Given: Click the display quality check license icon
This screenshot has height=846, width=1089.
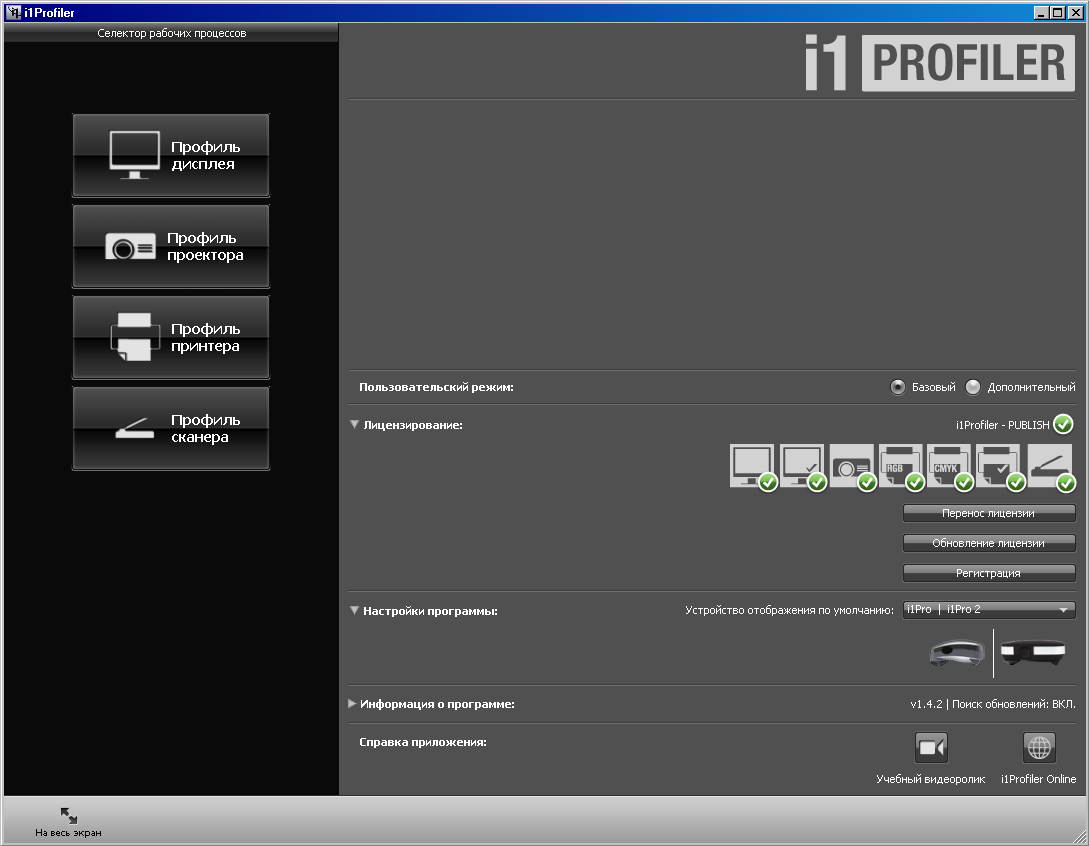Looking at the screenshot, I should point(802,467).
